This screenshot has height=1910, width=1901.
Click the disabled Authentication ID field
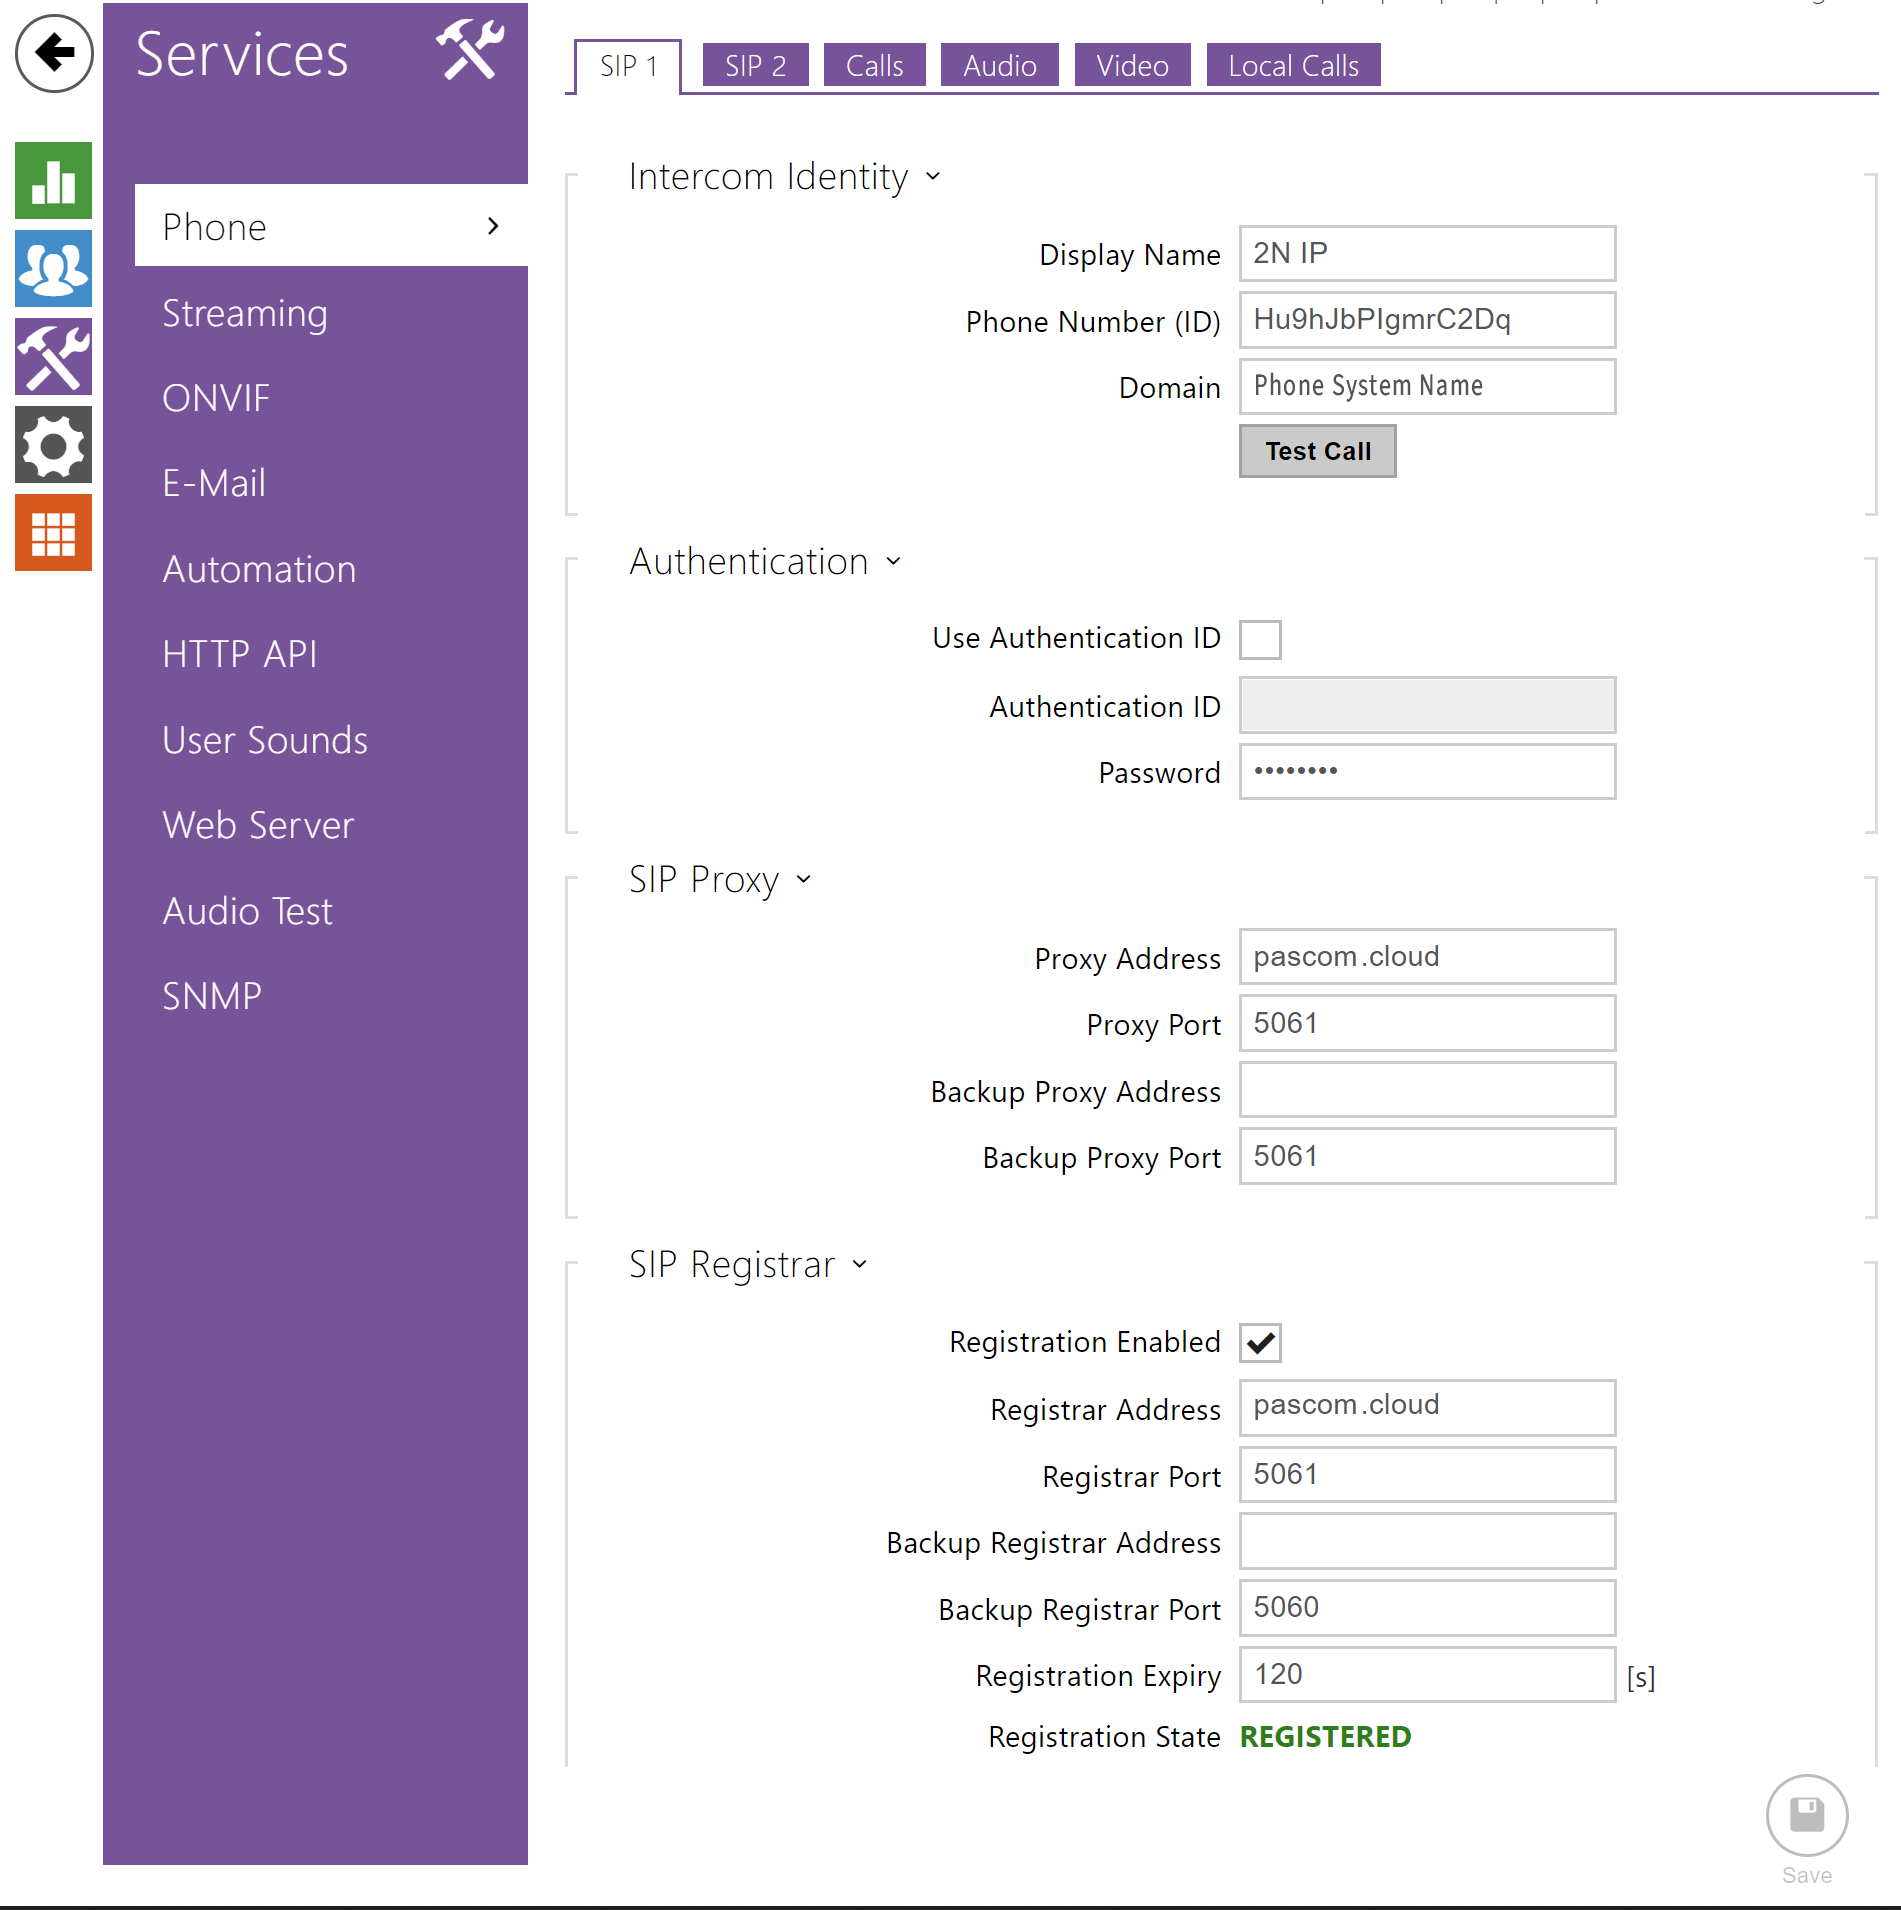tap(1427, 706)
